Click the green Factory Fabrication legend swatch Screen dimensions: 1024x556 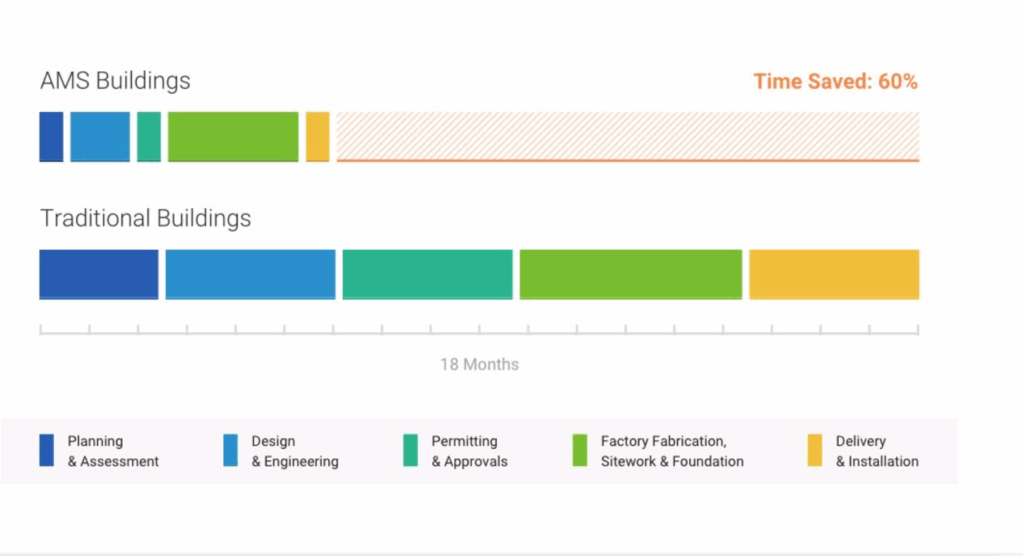coord(580,451)
